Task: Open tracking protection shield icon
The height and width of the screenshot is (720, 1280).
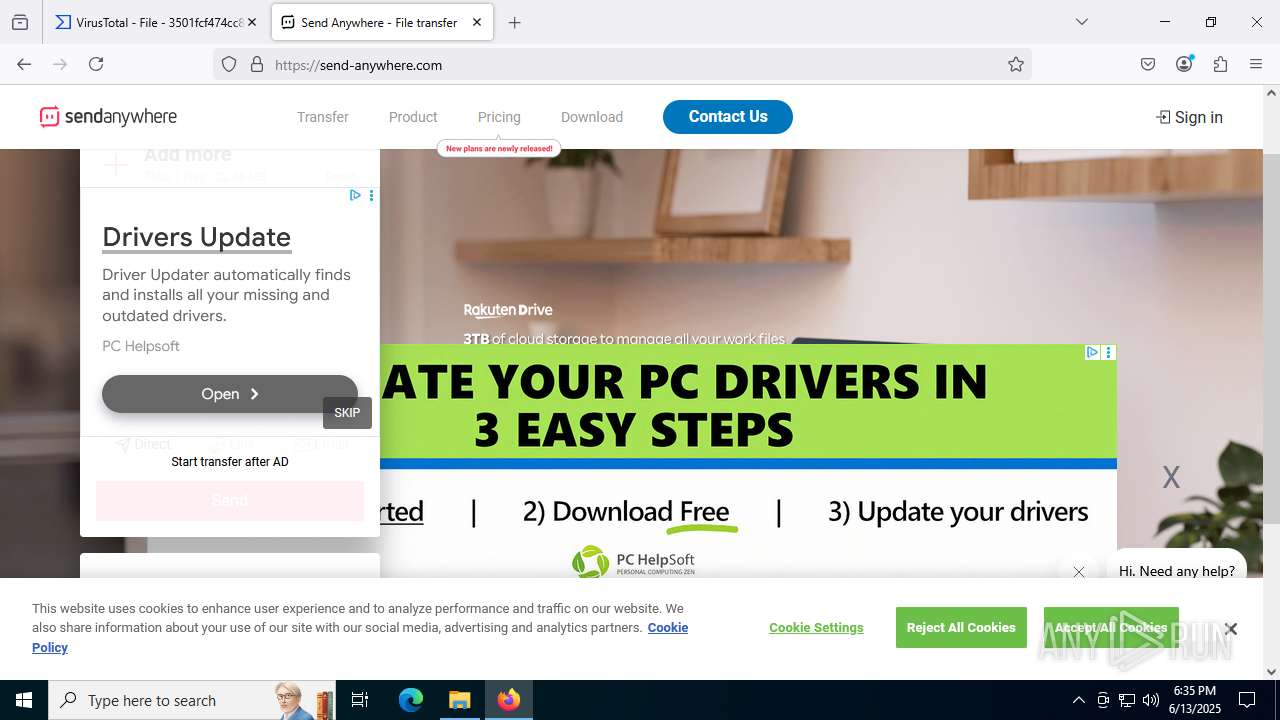Action: (229, 64)
